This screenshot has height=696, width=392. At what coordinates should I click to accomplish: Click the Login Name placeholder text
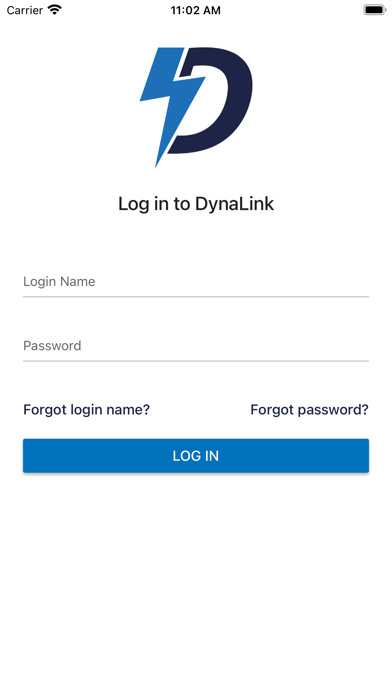point(59,282)
